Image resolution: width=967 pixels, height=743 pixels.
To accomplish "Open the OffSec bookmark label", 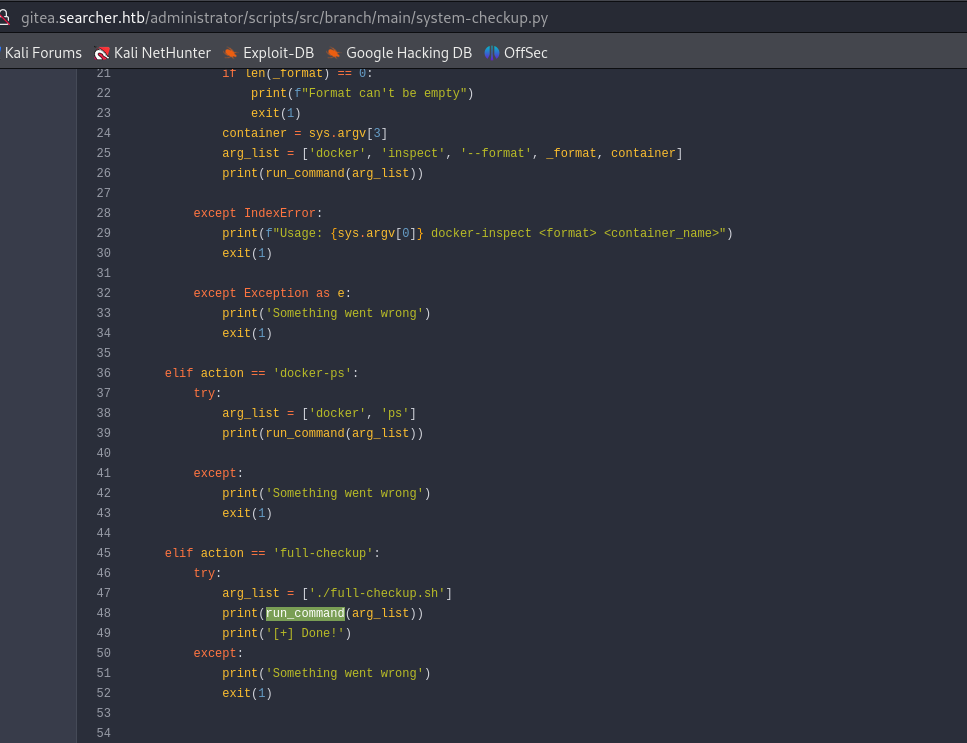I will point(525,53).
